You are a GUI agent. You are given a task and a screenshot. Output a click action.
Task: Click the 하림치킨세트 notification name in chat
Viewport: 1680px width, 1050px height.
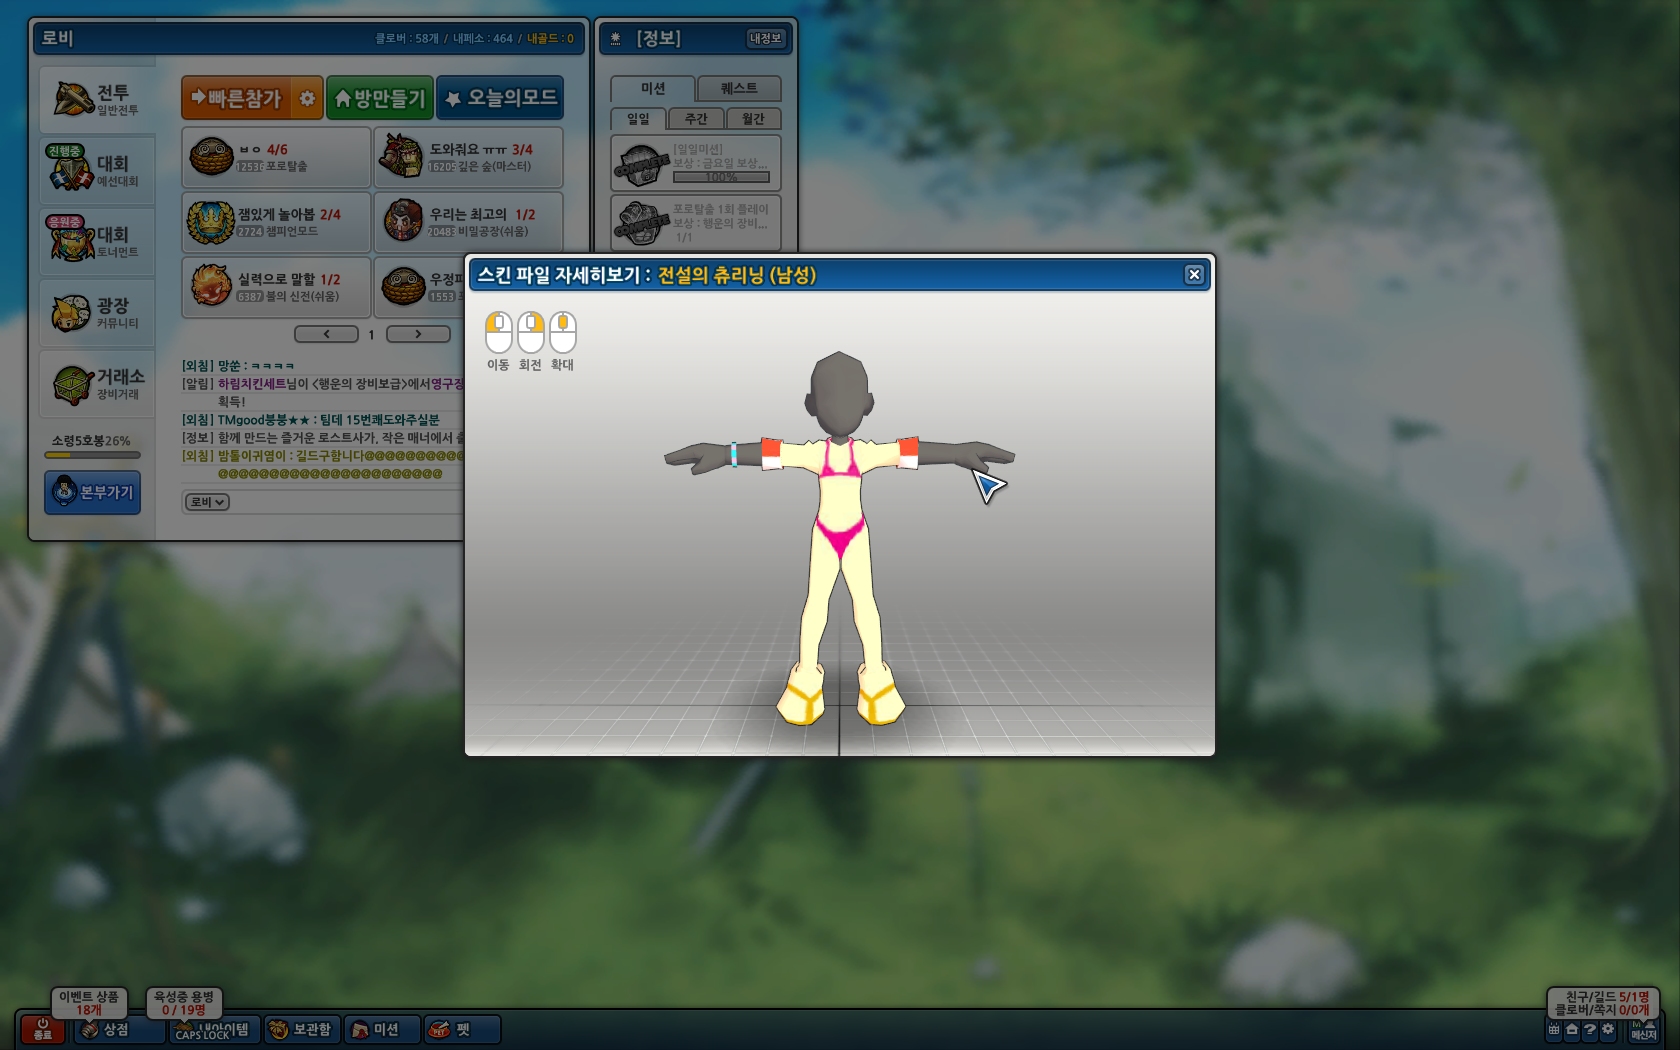[x=252, y=384]
